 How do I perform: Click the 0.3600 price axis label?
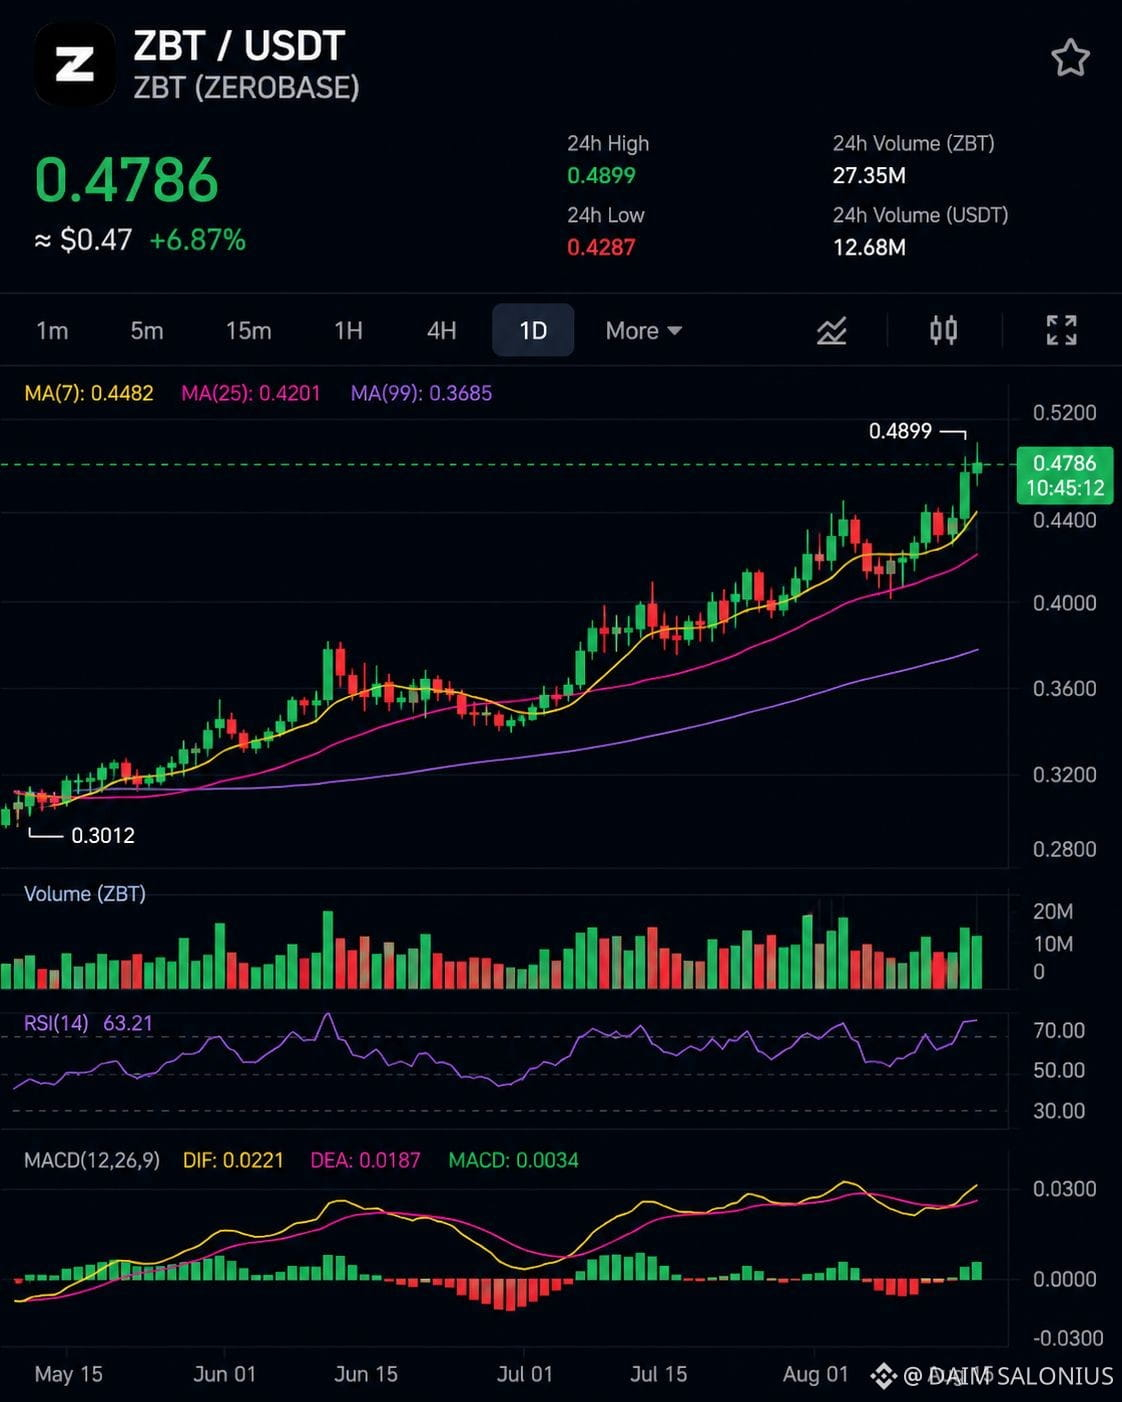(1065, 689)
